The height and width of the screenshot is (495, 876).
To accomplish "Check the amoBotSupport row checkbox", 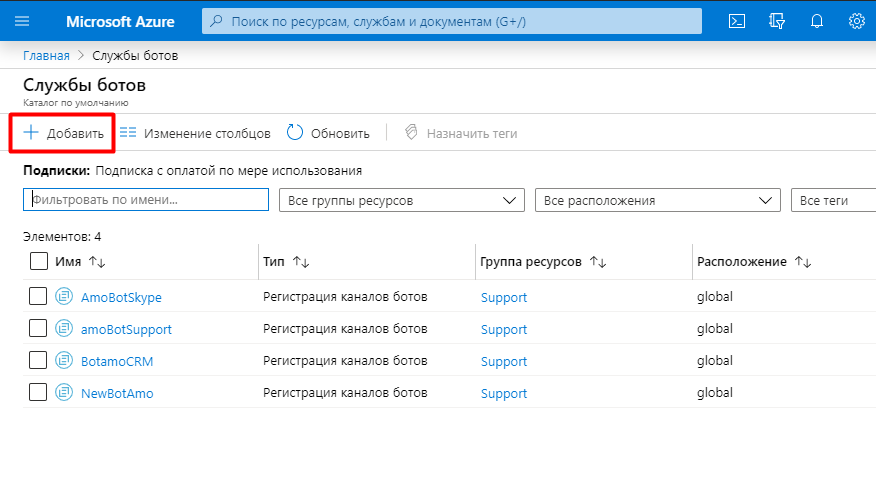I will point(38,328).
